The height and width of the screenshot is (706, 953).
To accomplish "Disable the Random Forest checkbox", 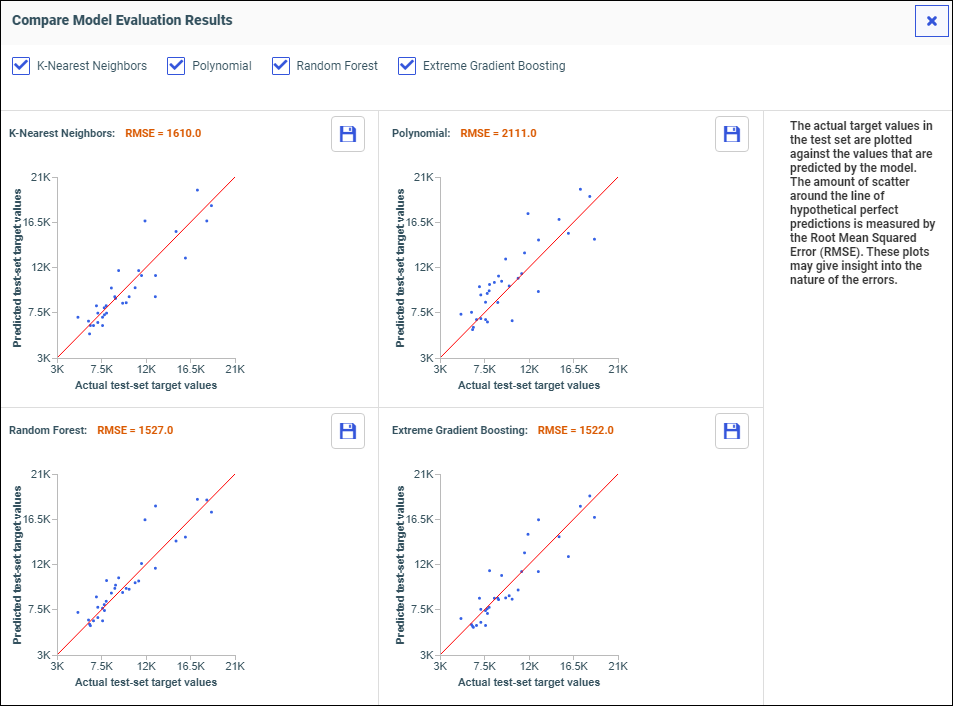I will point(281,66).
